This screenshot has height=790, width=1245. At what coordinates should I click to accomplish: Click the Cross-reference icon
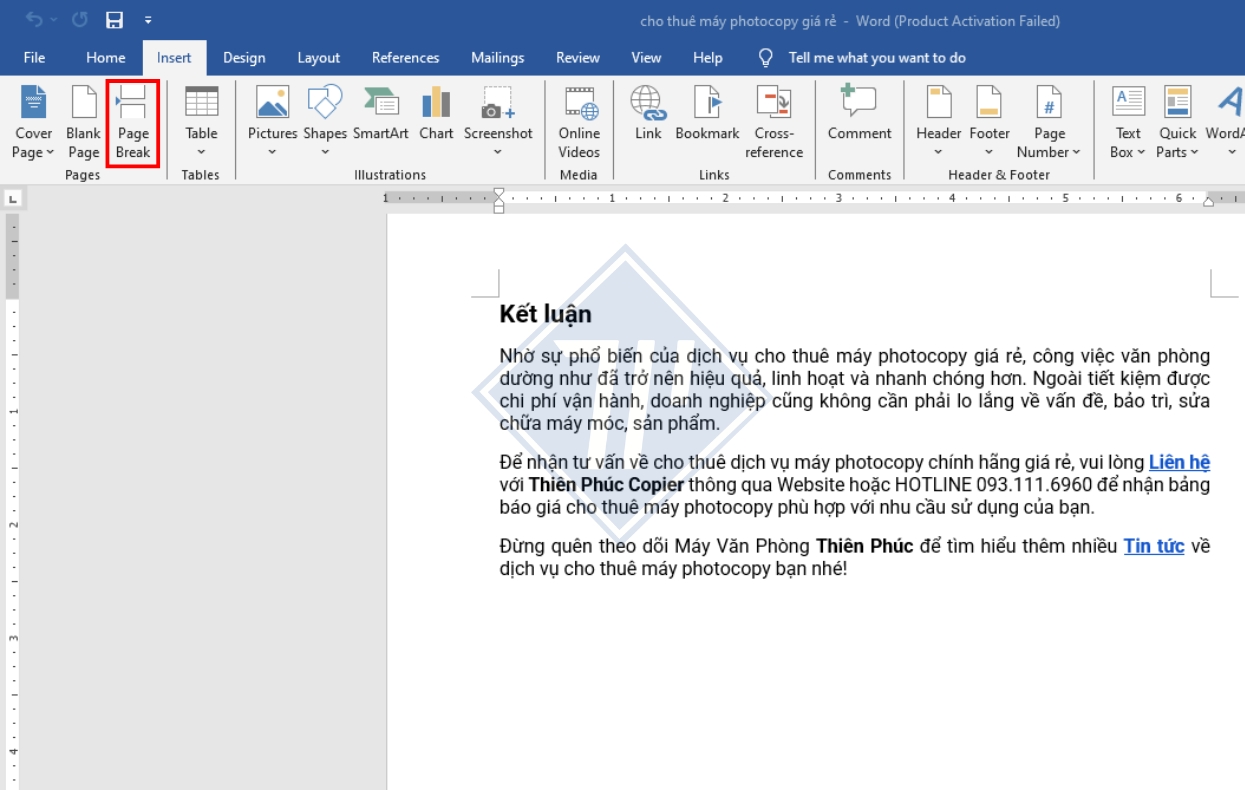pos(773,103)
